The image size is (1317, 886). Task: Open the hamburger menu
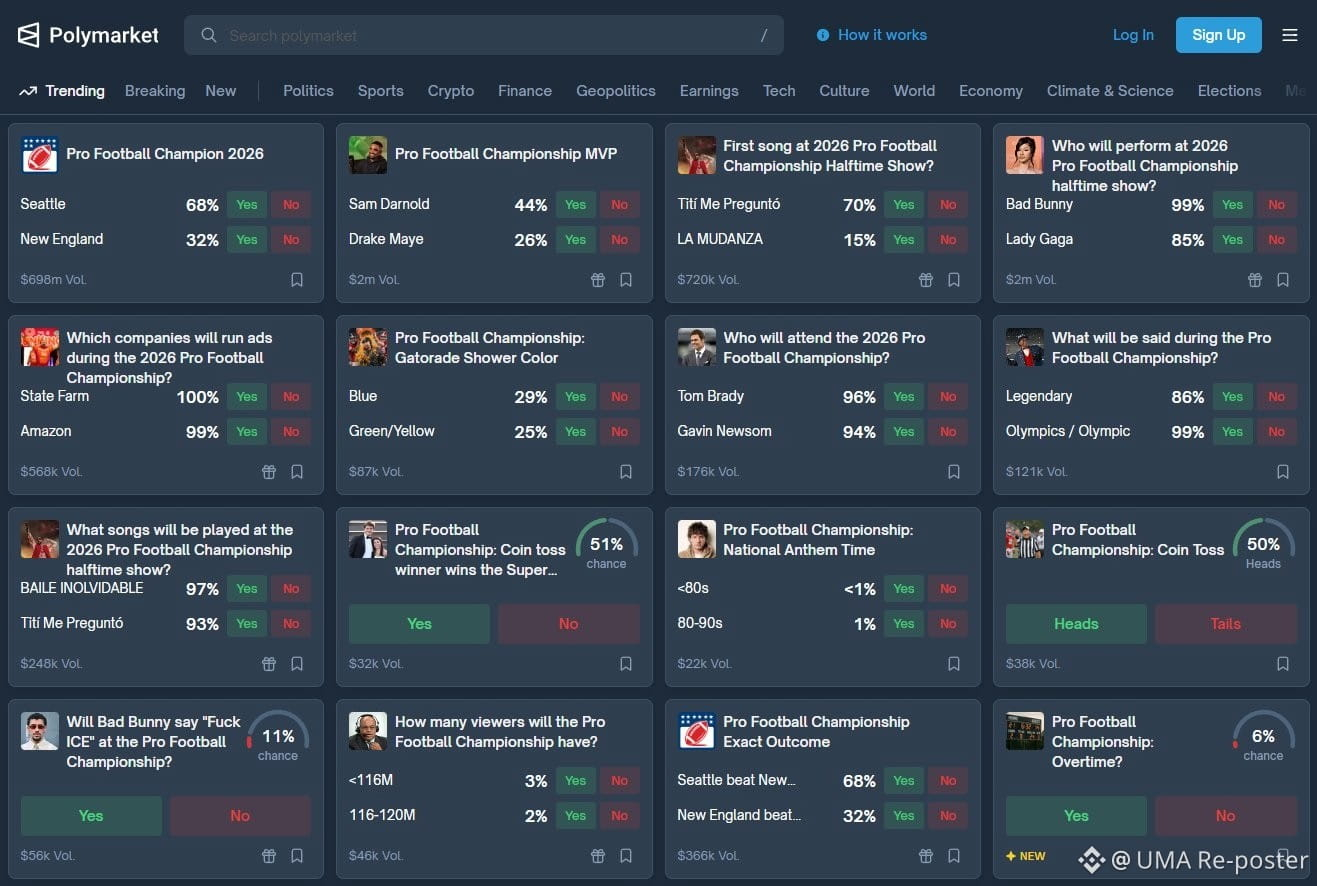click(1290, 35)
